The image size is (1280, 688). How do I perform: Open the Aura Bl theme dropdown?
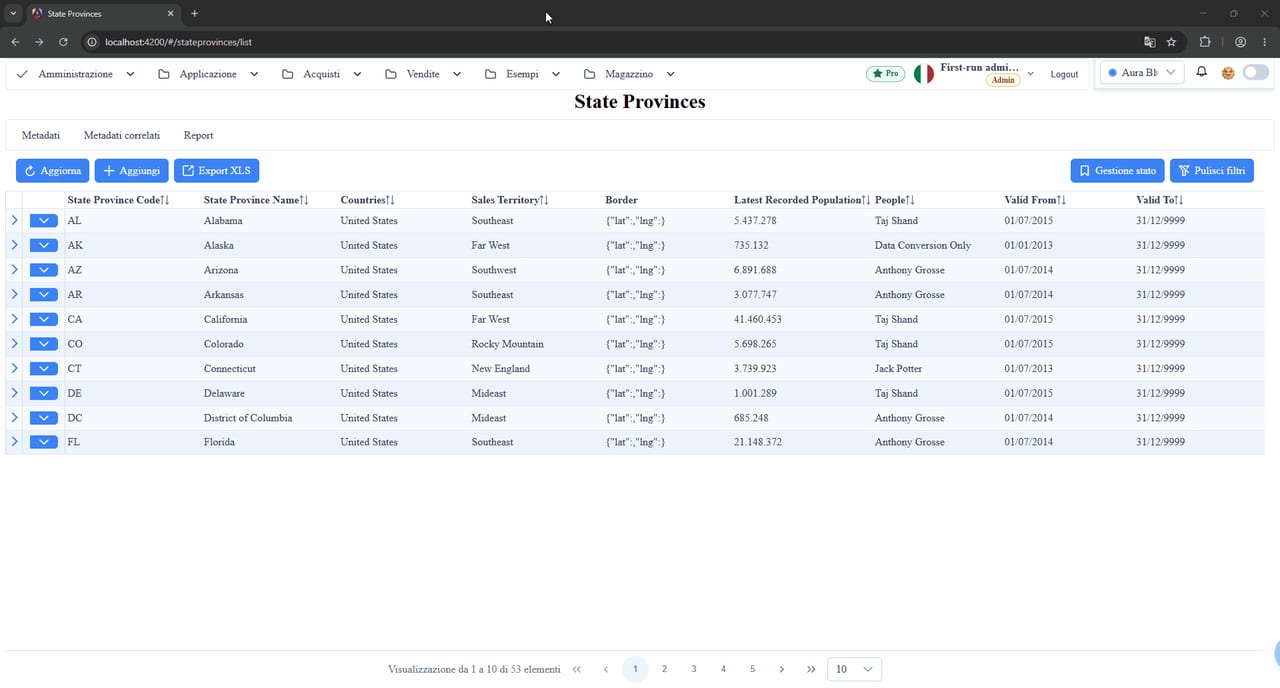[x=1142, y=73]
